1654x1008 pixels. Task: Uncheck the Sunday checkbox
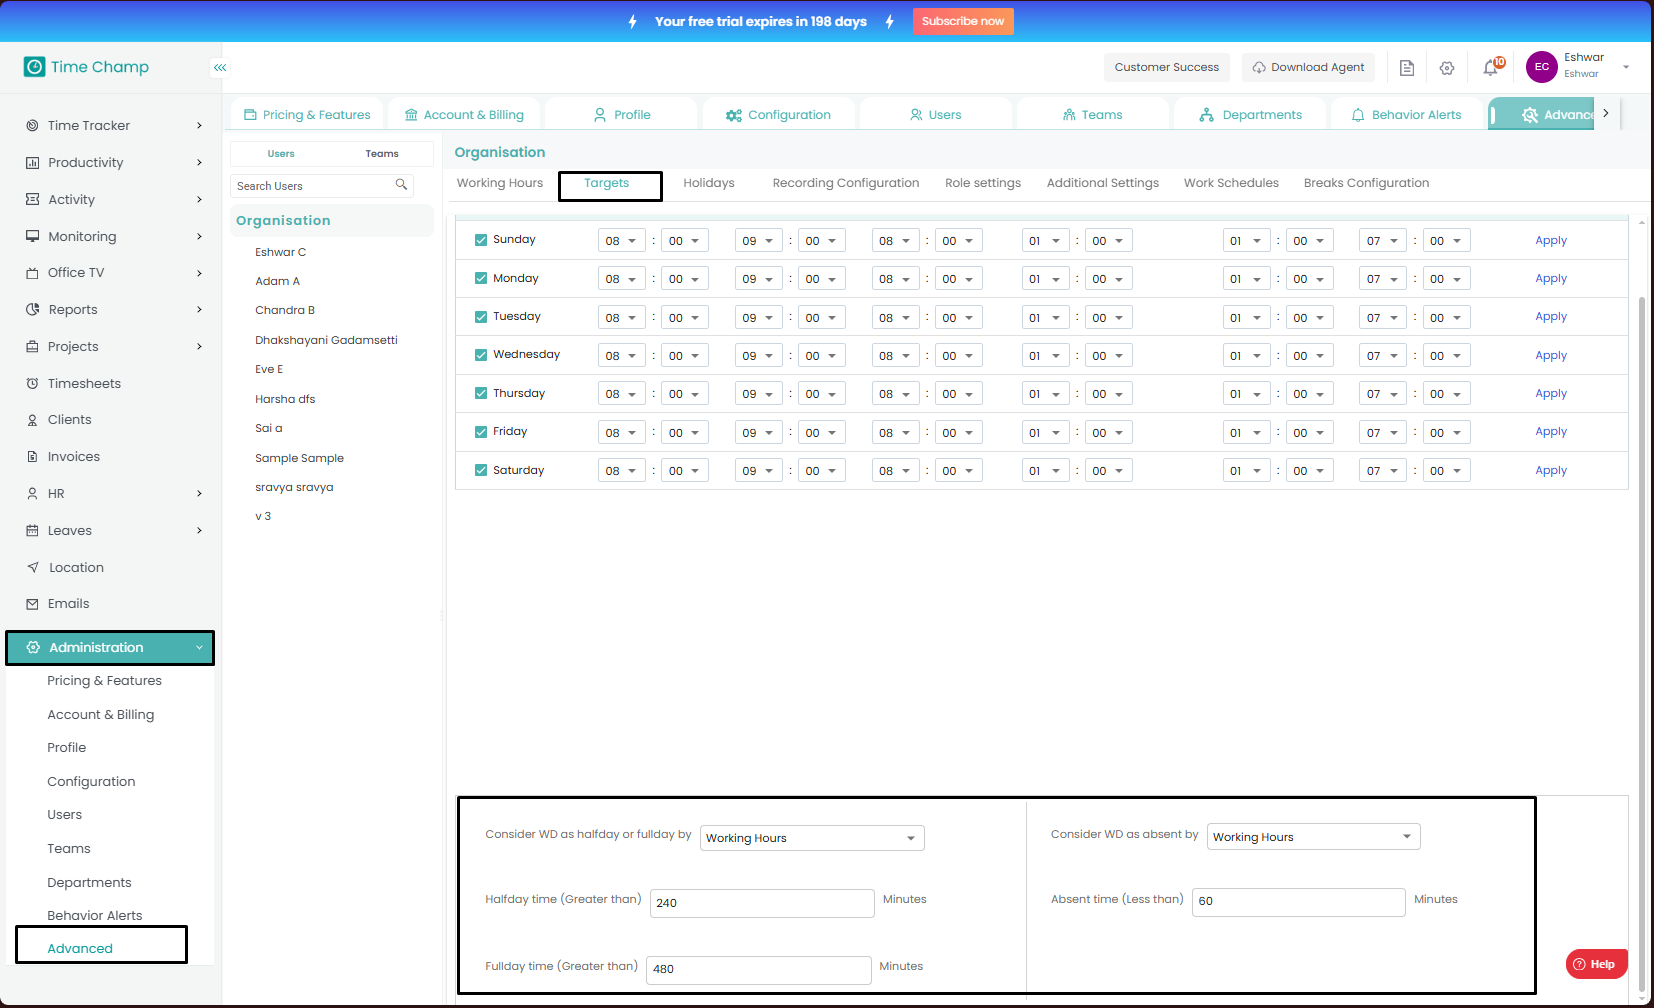coord(481,240)
